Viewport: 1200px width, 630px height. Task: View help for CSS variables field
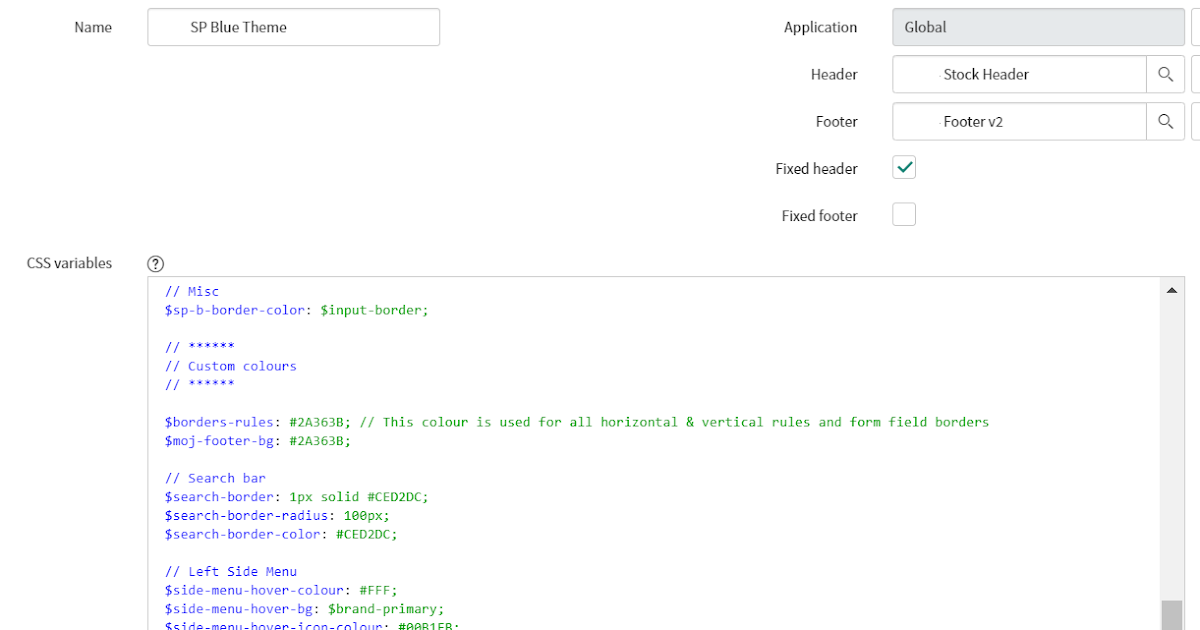click(x=155, y=263)
